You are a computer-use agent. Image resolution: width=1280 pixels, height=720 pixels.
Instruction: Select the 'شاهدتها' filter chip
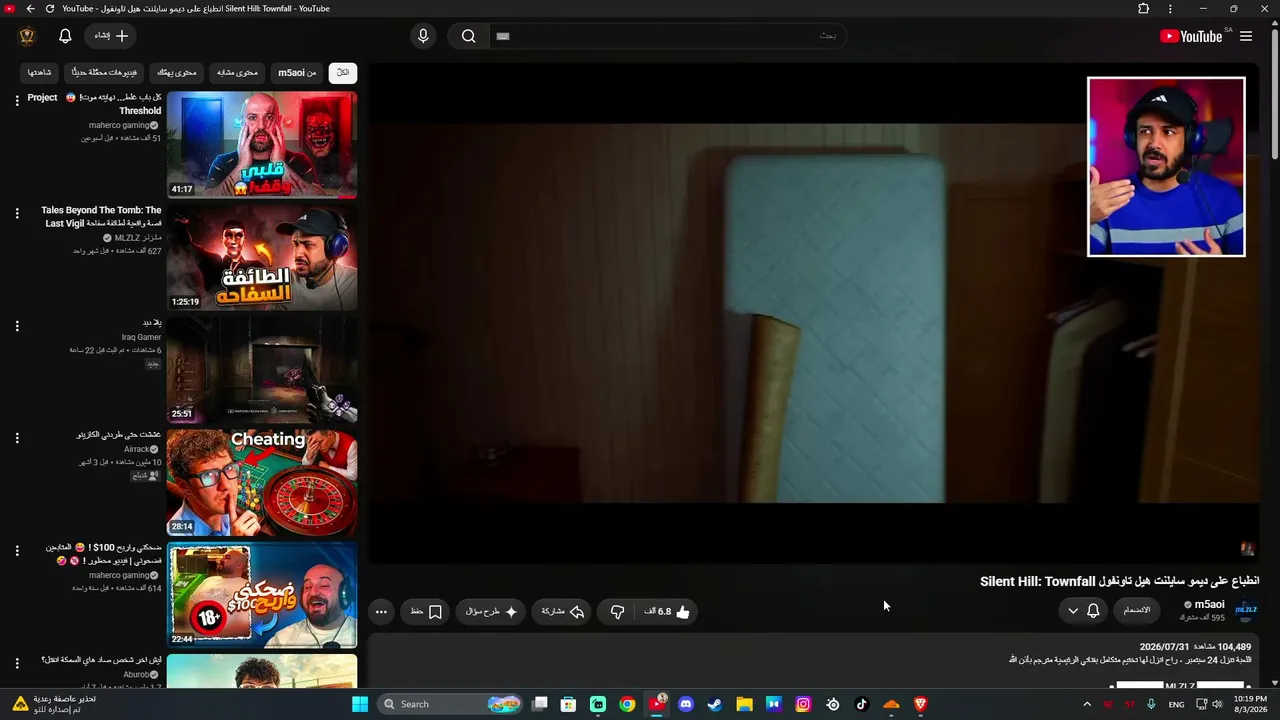tap(40, 73)
